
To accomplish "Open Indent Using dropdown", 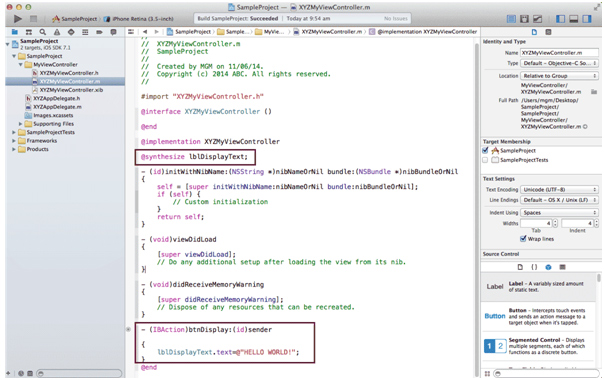I will (x=559, y=212).
